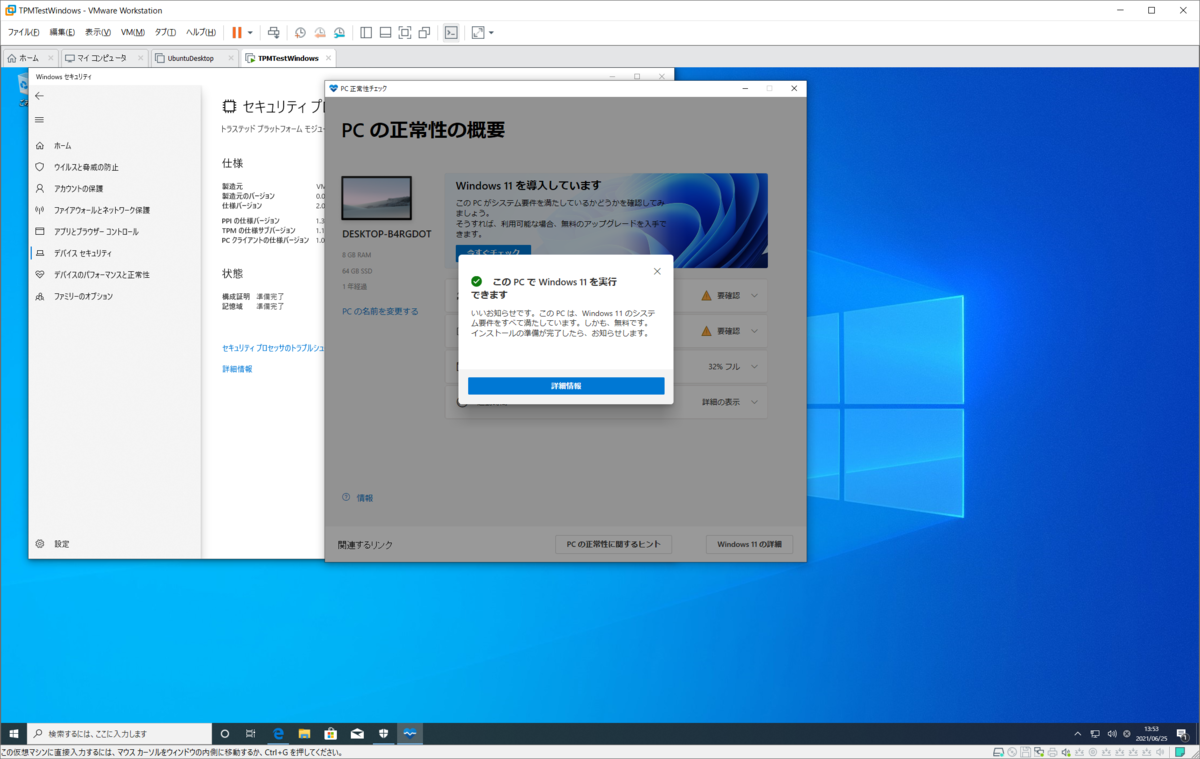
Task: Click the Unity mode icon
Action: click(x=425, y=32)
